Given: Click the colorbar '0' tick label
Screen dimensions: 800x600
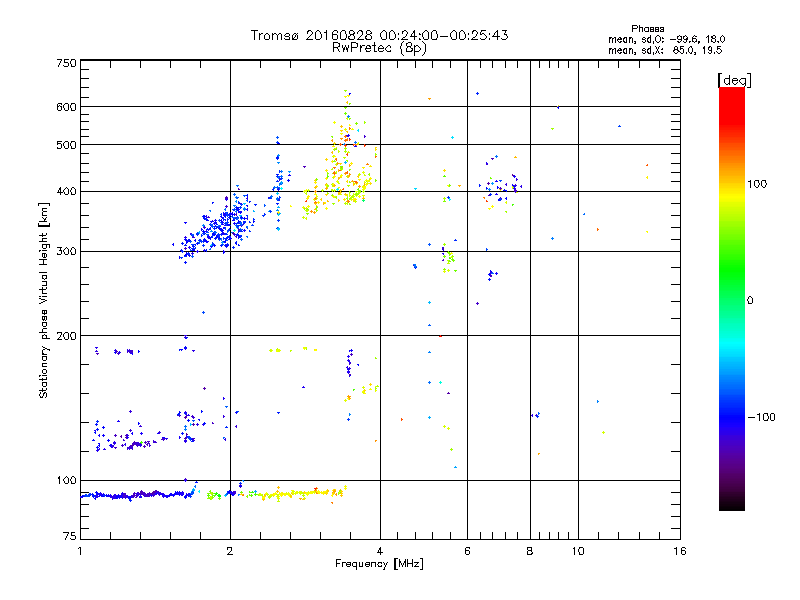Looking at the screenshot, I should 750,300.
